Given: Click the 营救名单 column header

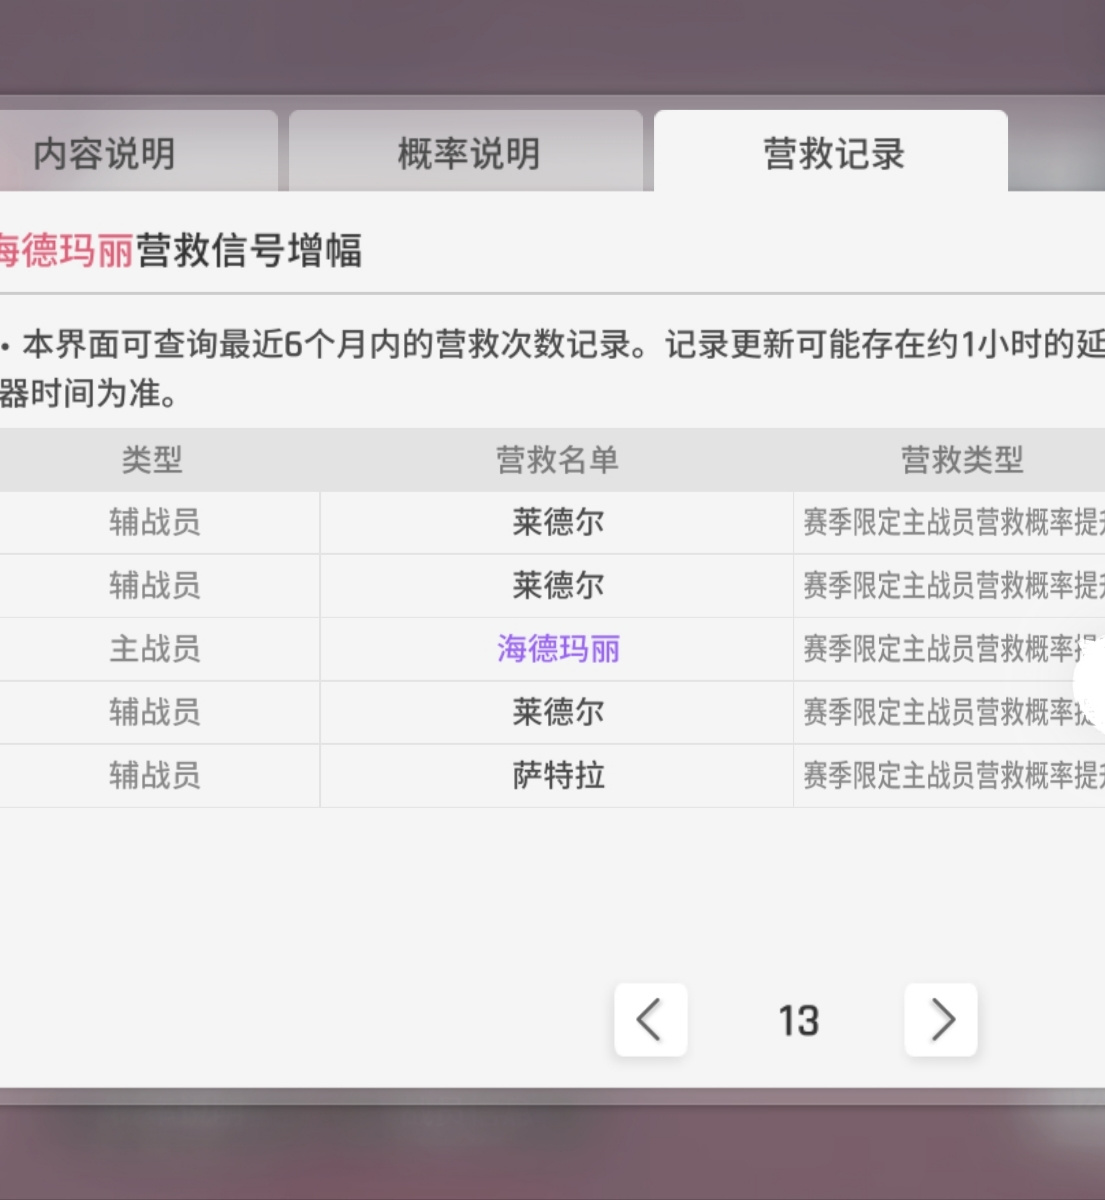Looking at the screenshot, I should coord(557,460).
